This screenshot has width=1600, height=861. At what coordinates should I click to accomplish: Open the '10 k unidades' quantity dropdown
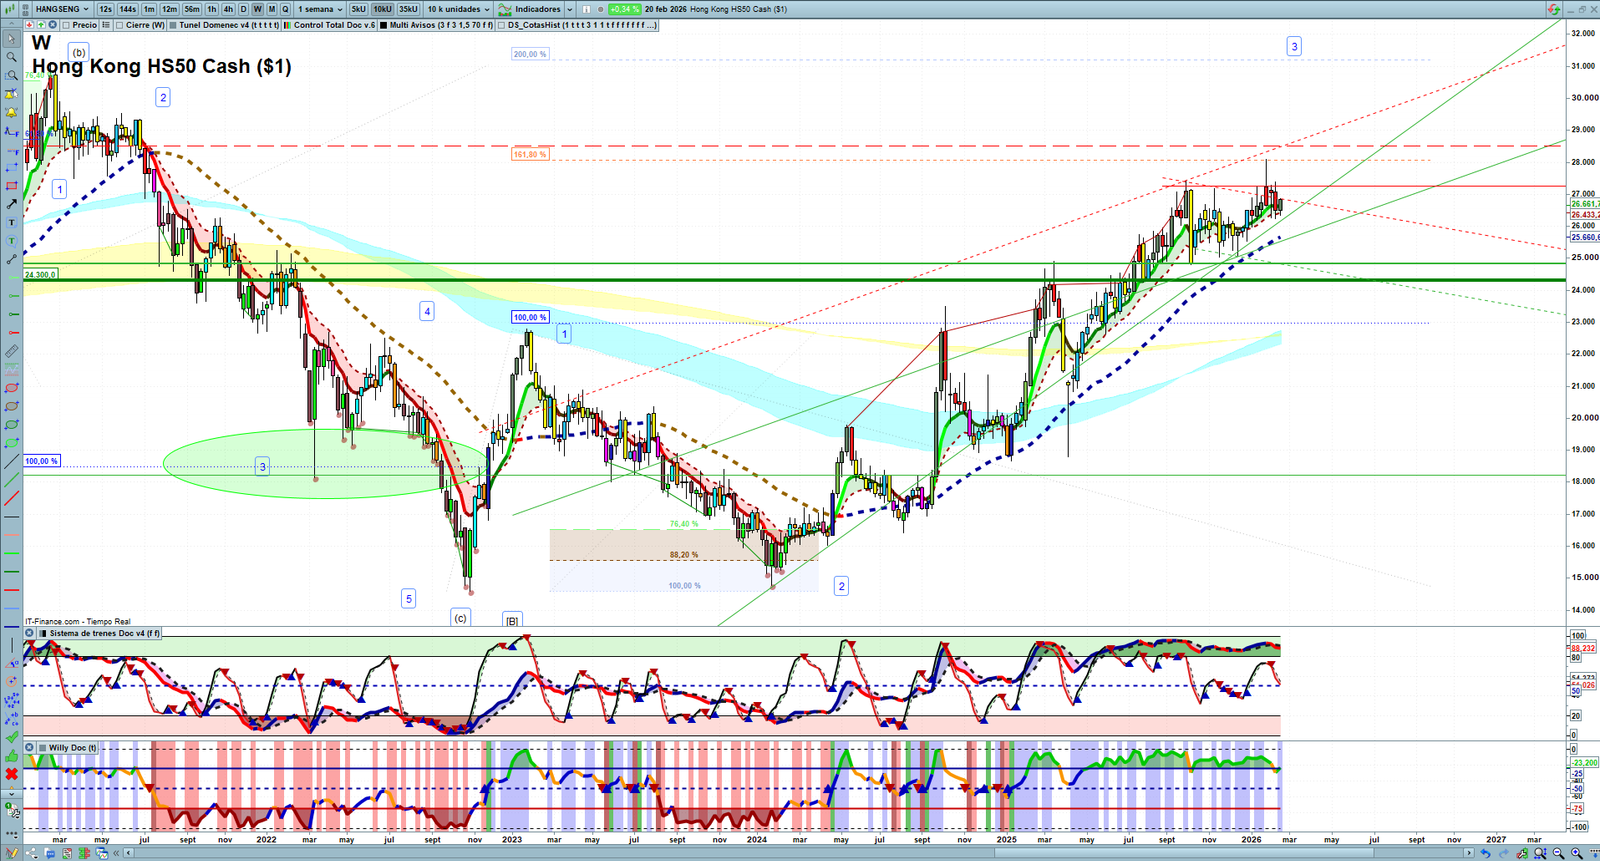pyautogui.click(x=459, y=9)
